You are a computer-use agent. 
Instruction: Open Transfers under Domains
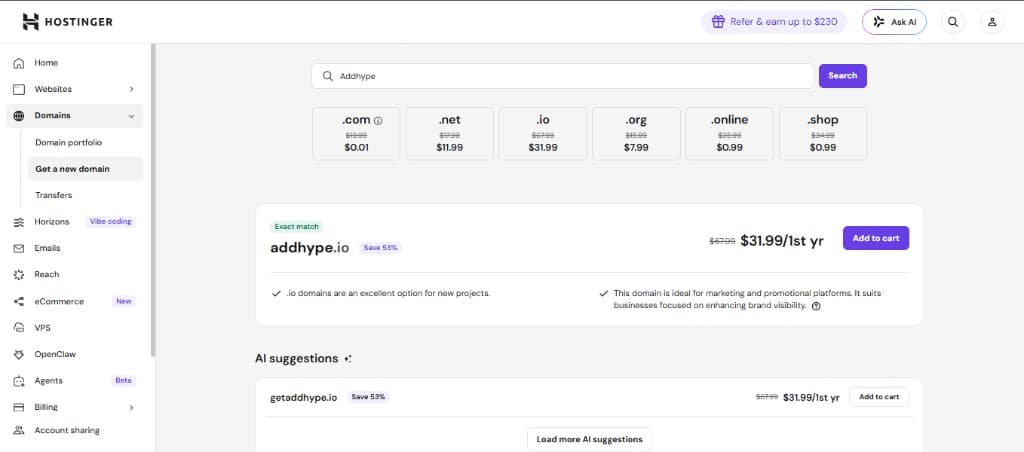point(54,195)
